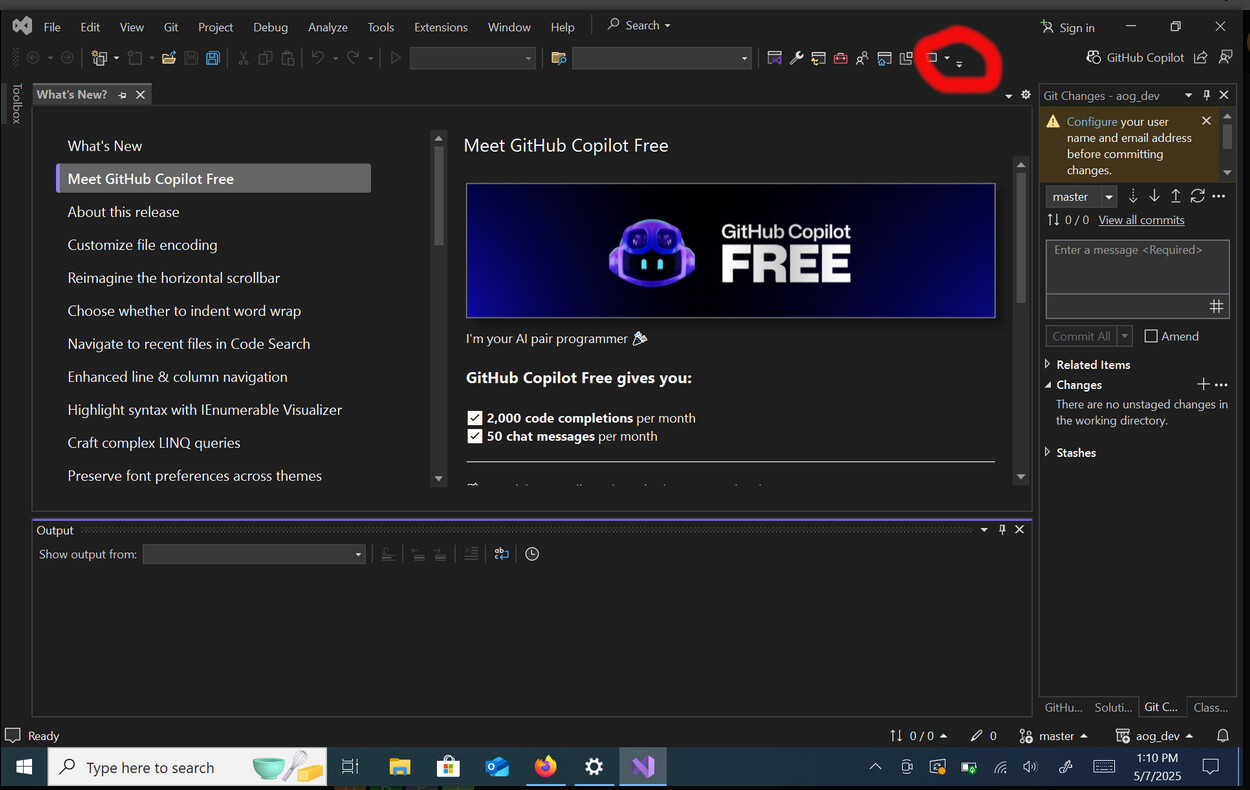Screen dimensions: 1250x790
Task: Click the settings gear icon above document area
Action: (x=1025, y=95)
